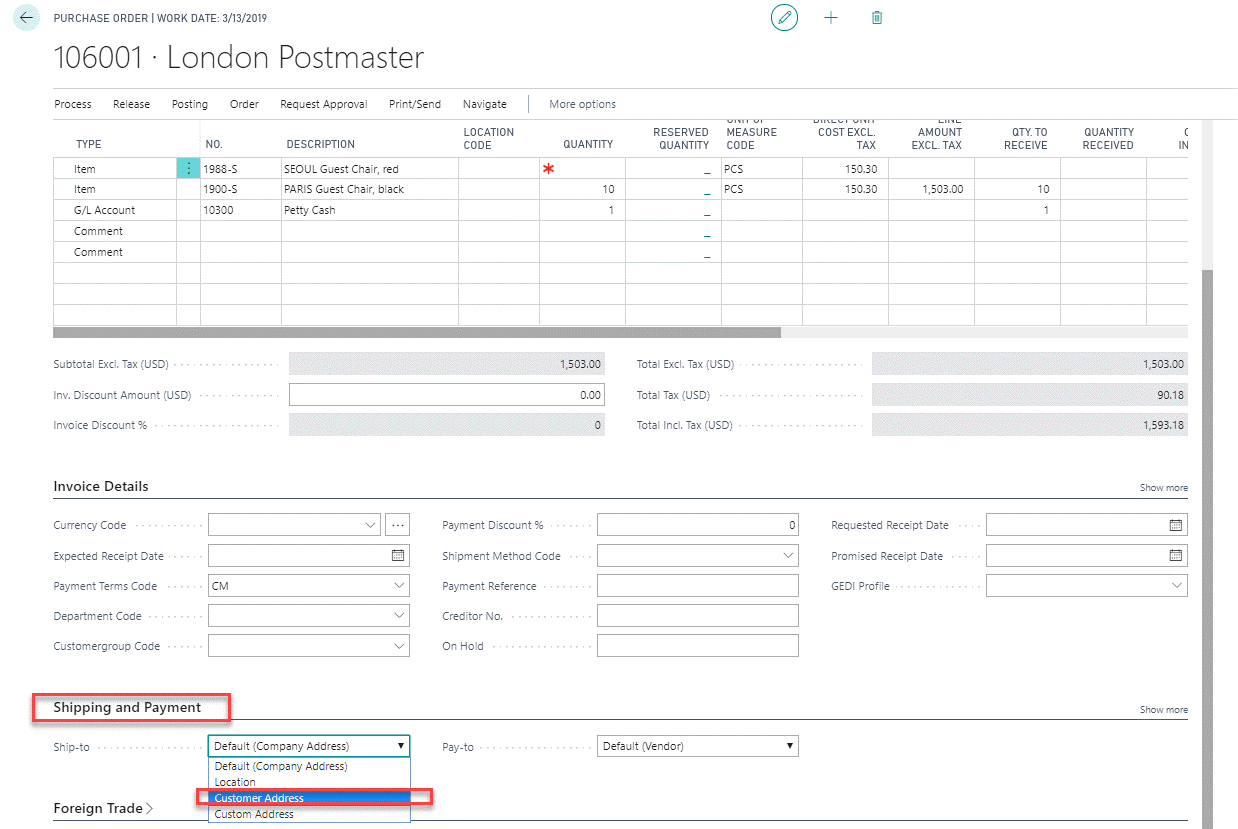The height and width of the screenshot is (829, 1238).
Task: Click the back arrow icon
Action: [27, 18]
